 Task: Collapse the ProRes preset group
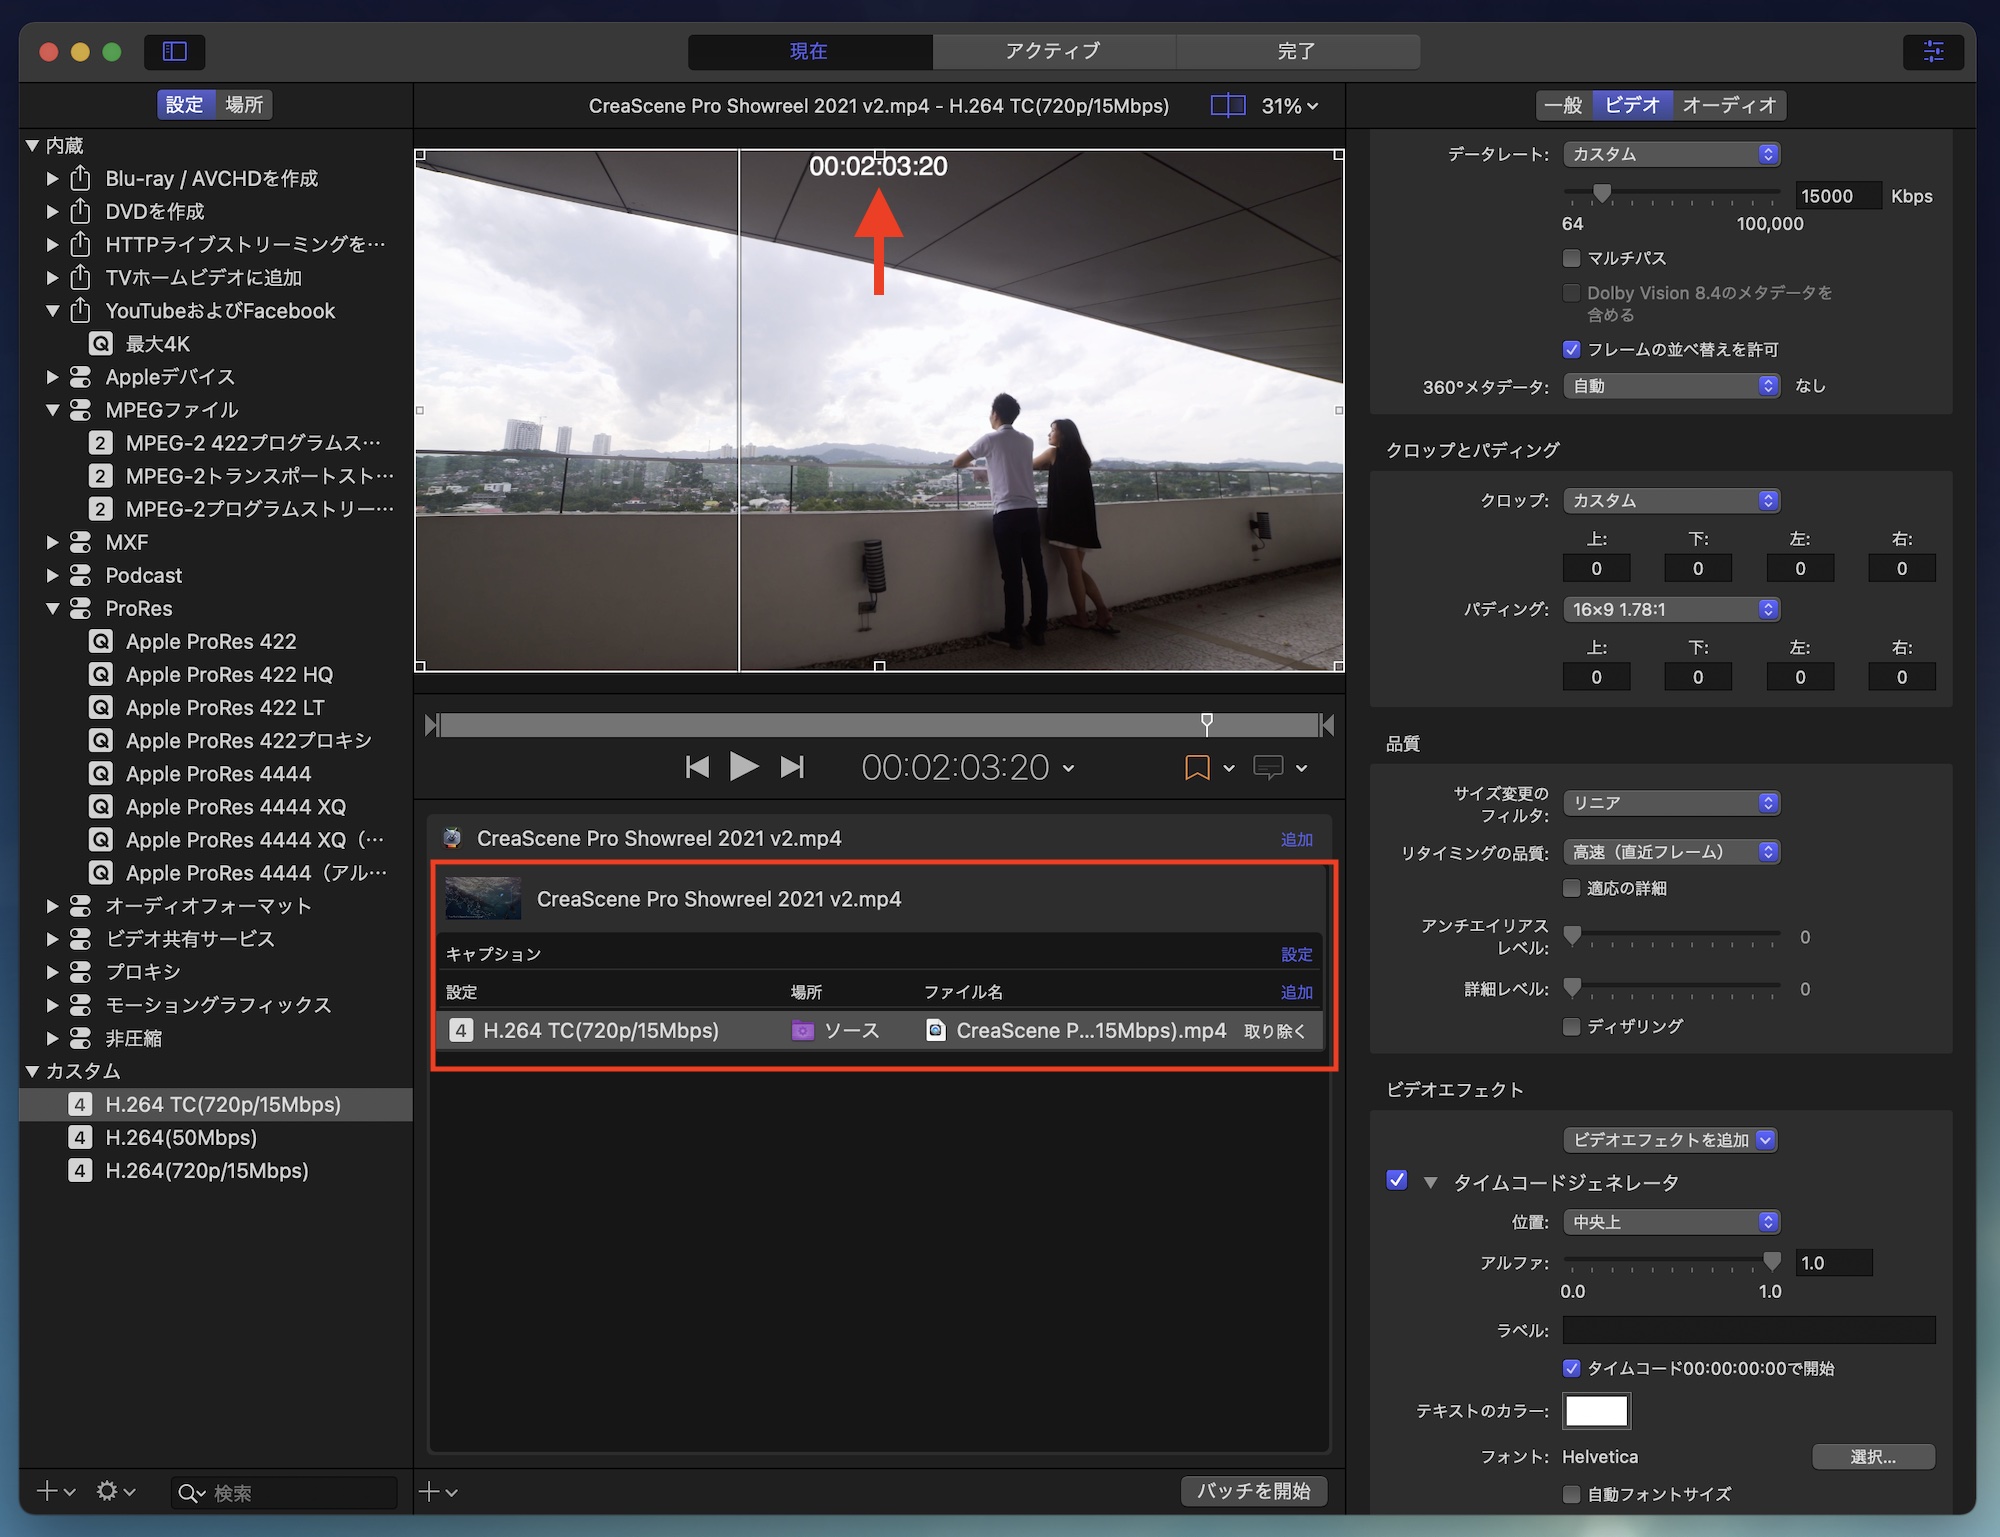coord(53,608)
